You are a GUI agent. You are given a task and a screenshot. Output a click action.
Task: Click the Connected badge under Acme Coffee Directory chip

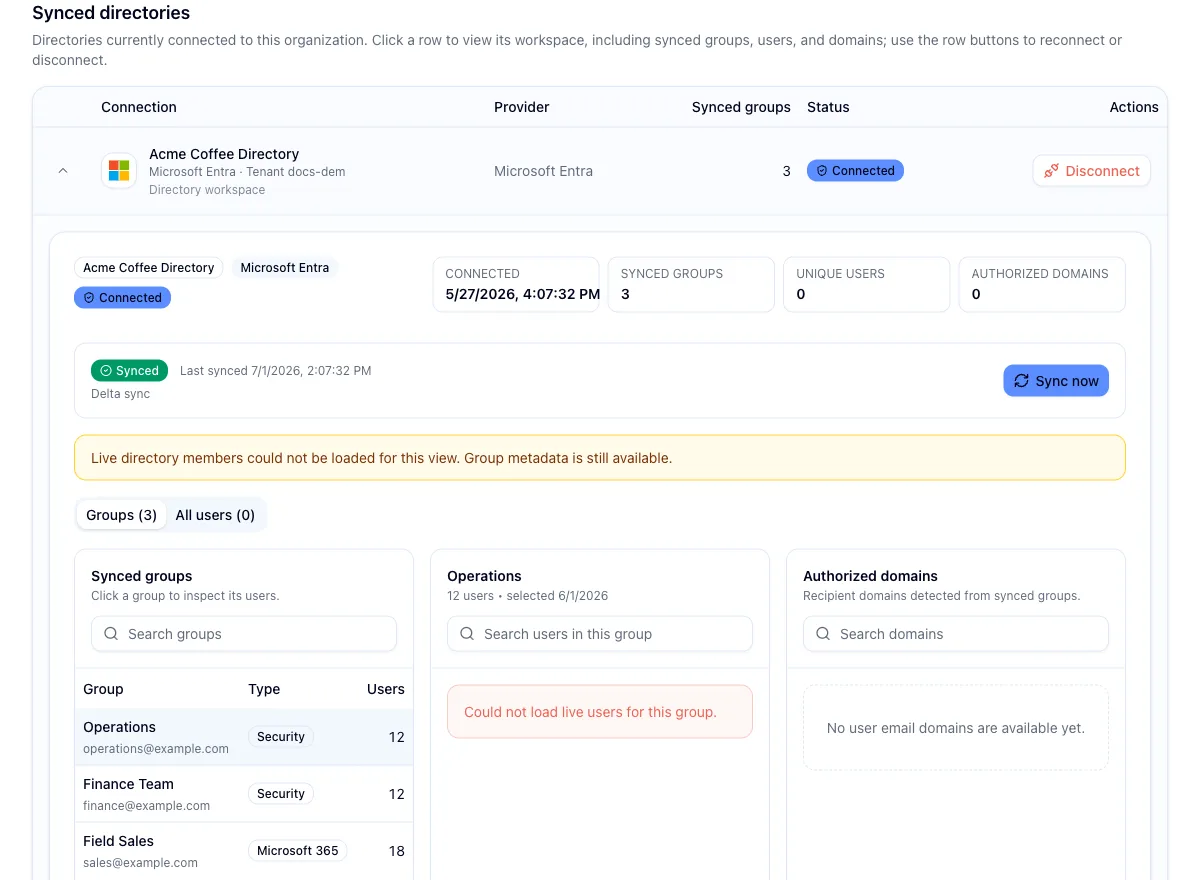[x=122, y=298]
